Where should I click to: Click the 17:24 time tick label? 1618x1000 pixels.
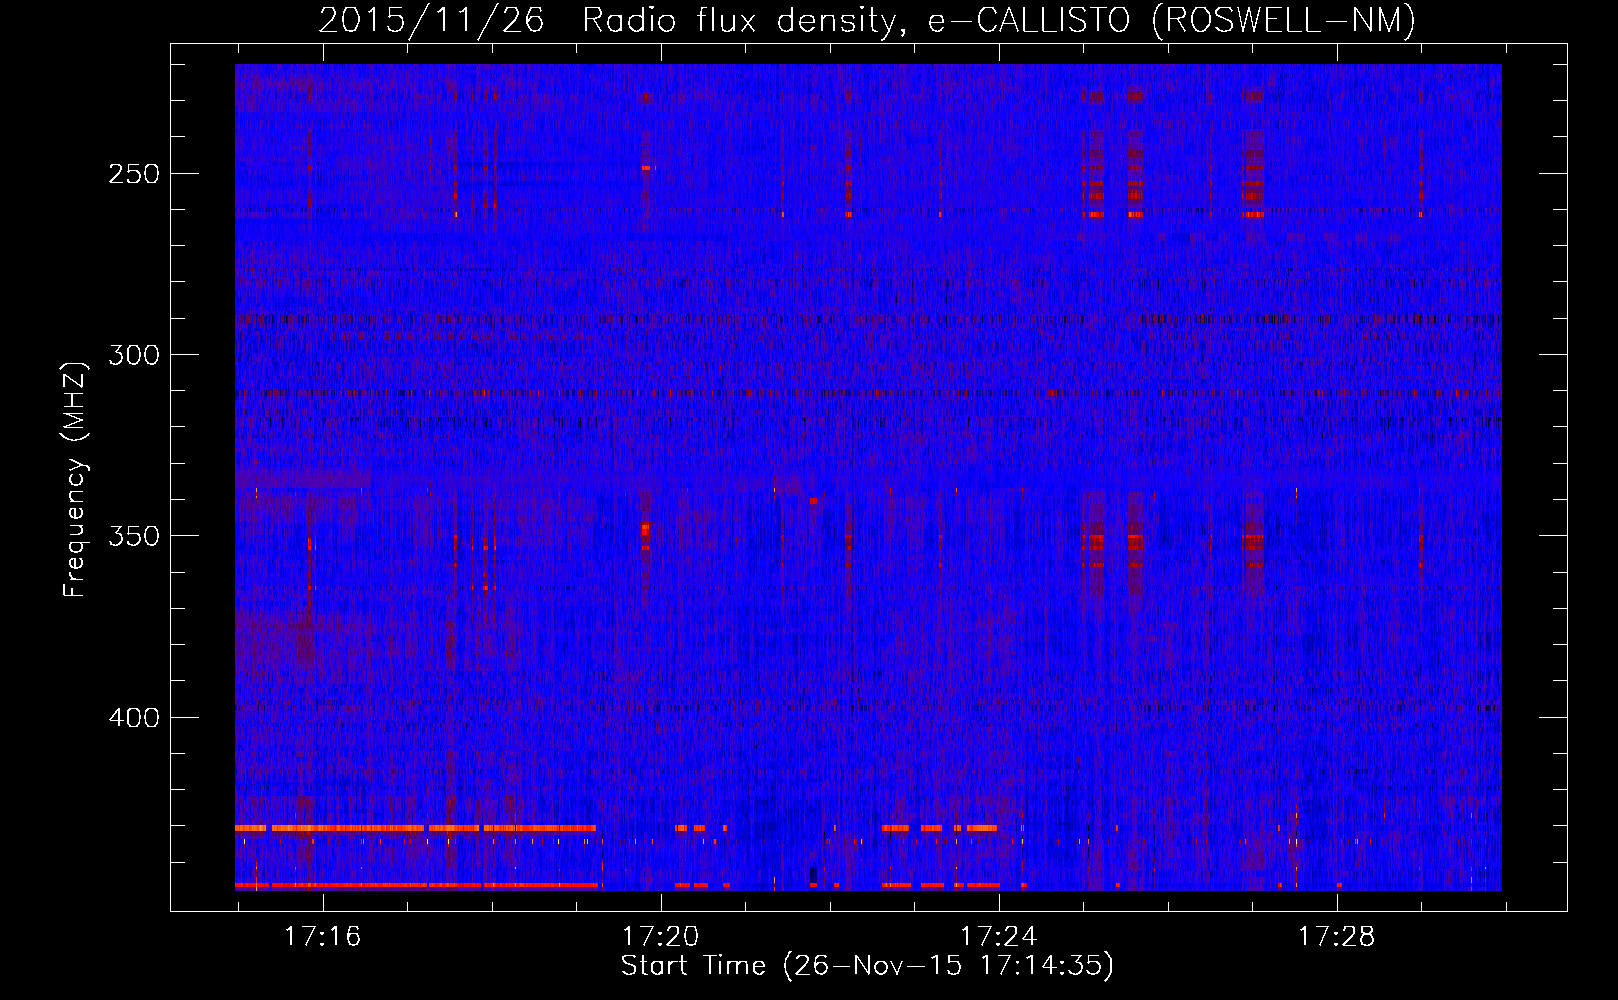pyautogui.click(x=998, y=937)
